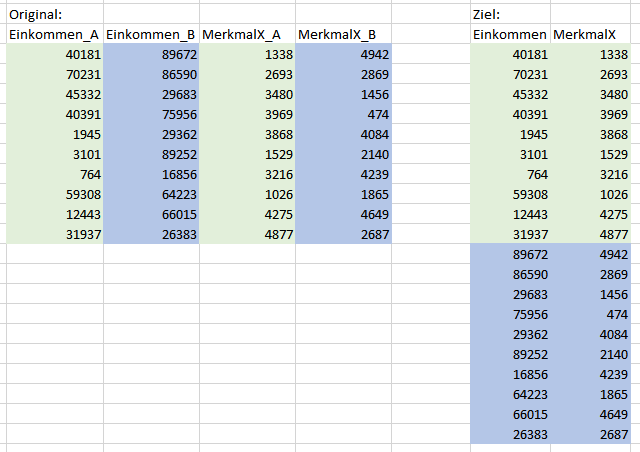This screenshot has height=452, width=640.
Task: Select 764 in the Einkommen_A column
Action: tap(55, 174)
